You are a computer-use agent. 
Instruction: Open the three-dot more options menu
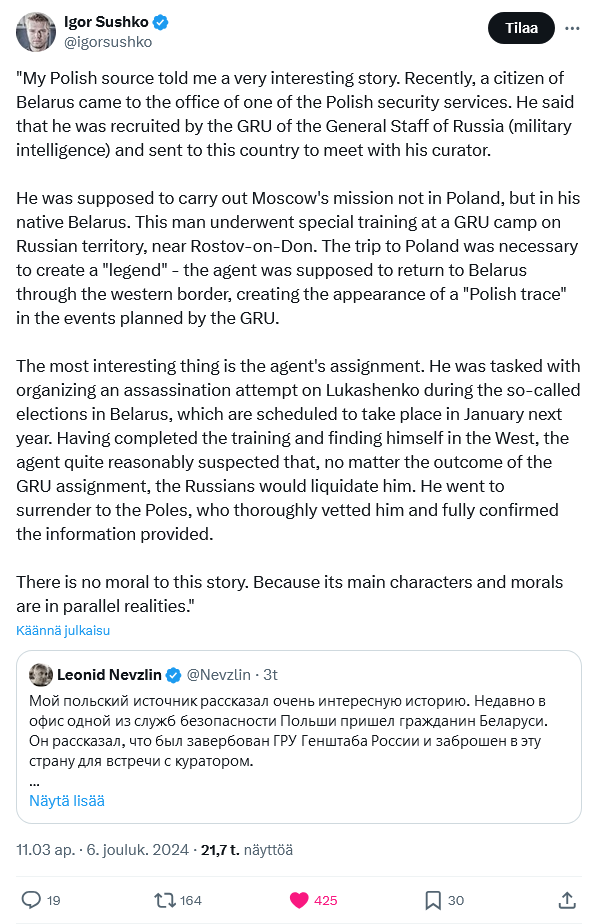click(x=572, y=28)
